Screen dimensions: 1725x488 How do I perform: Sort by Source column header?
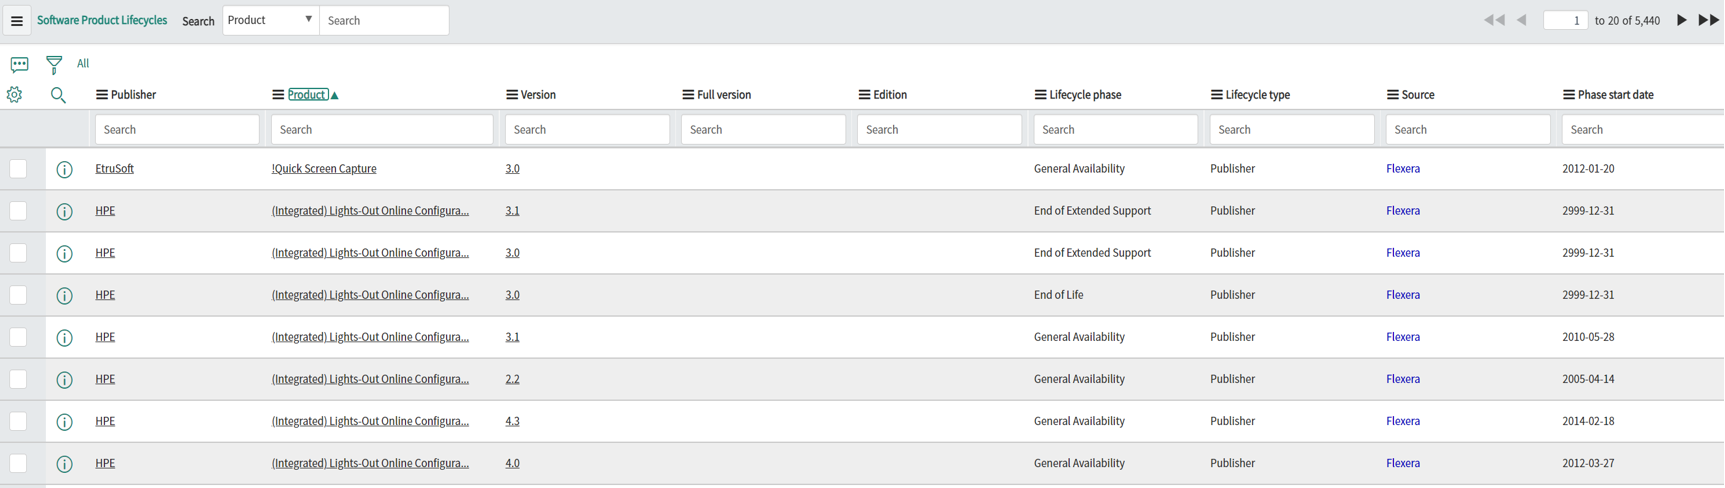pyautogui.click(x=1418, y=95)
